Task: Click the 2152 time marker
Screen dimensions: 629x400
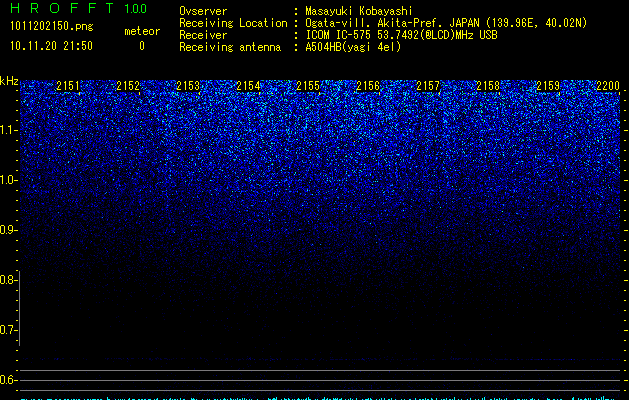Action: point(128,86)
